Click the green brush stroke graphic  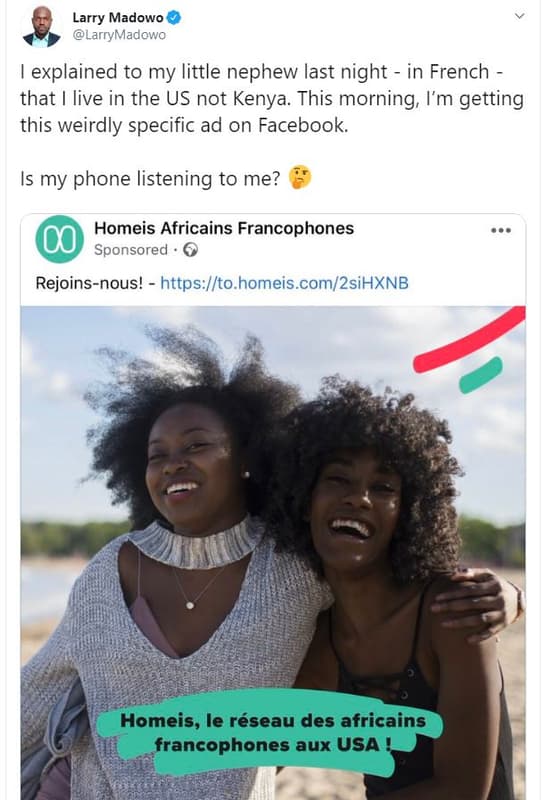point(481,376)
